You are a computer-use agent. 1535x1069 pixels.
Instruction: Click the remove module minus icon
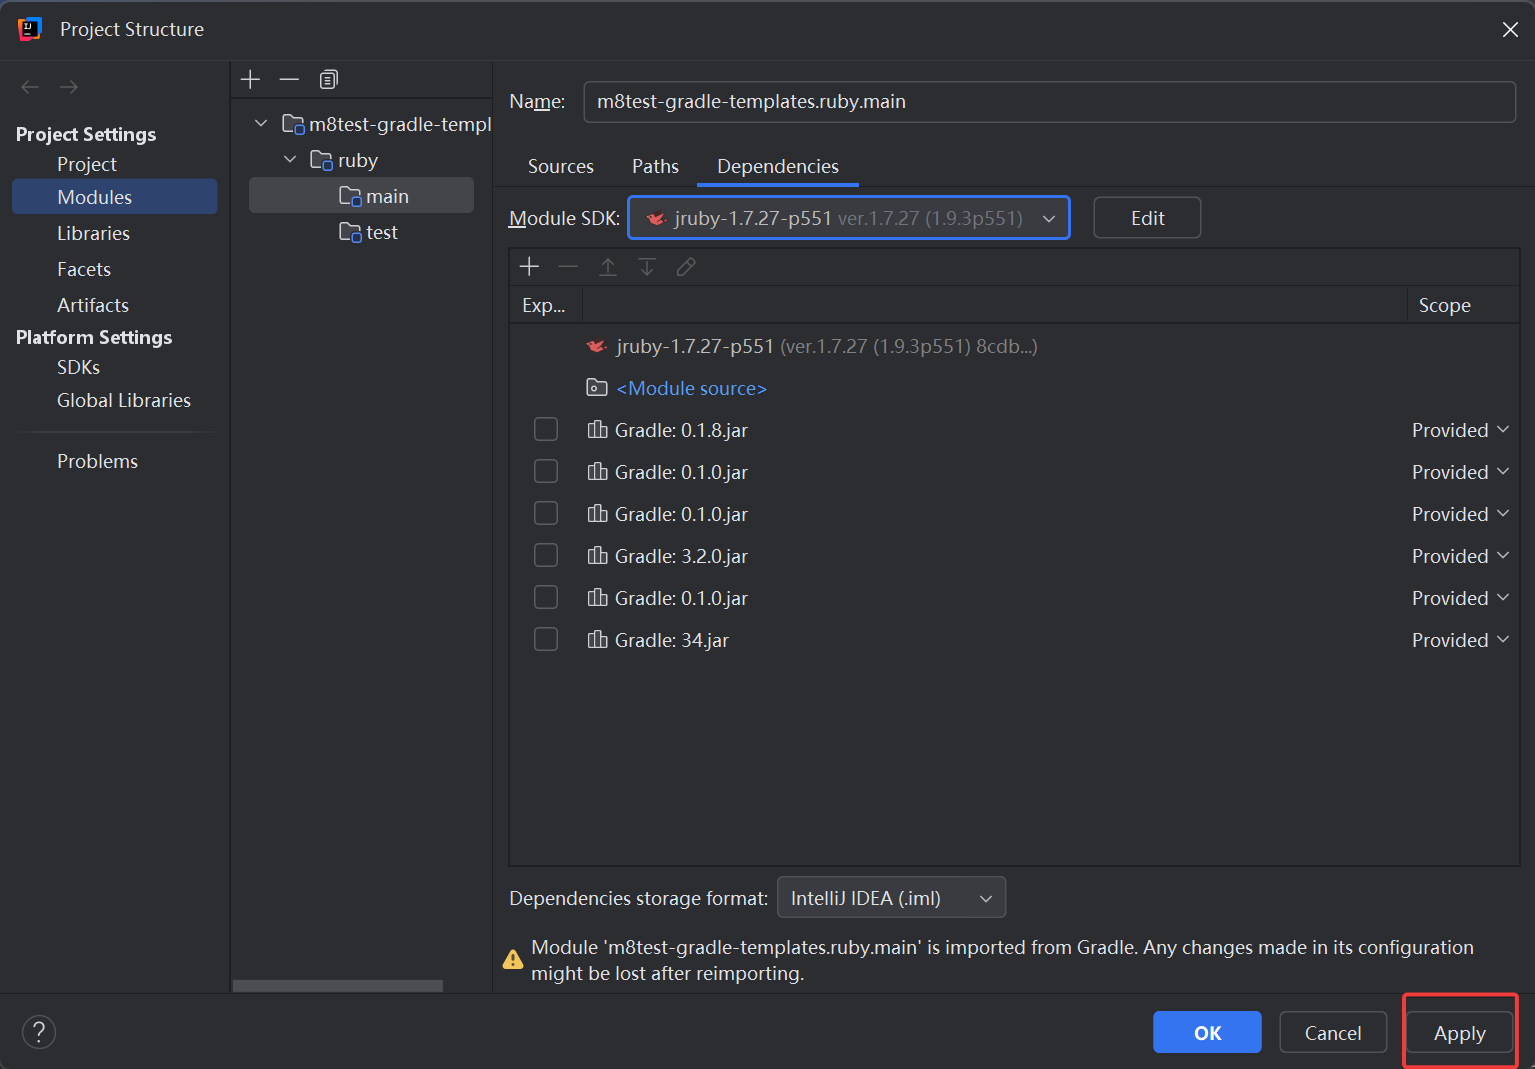point(289,79)
